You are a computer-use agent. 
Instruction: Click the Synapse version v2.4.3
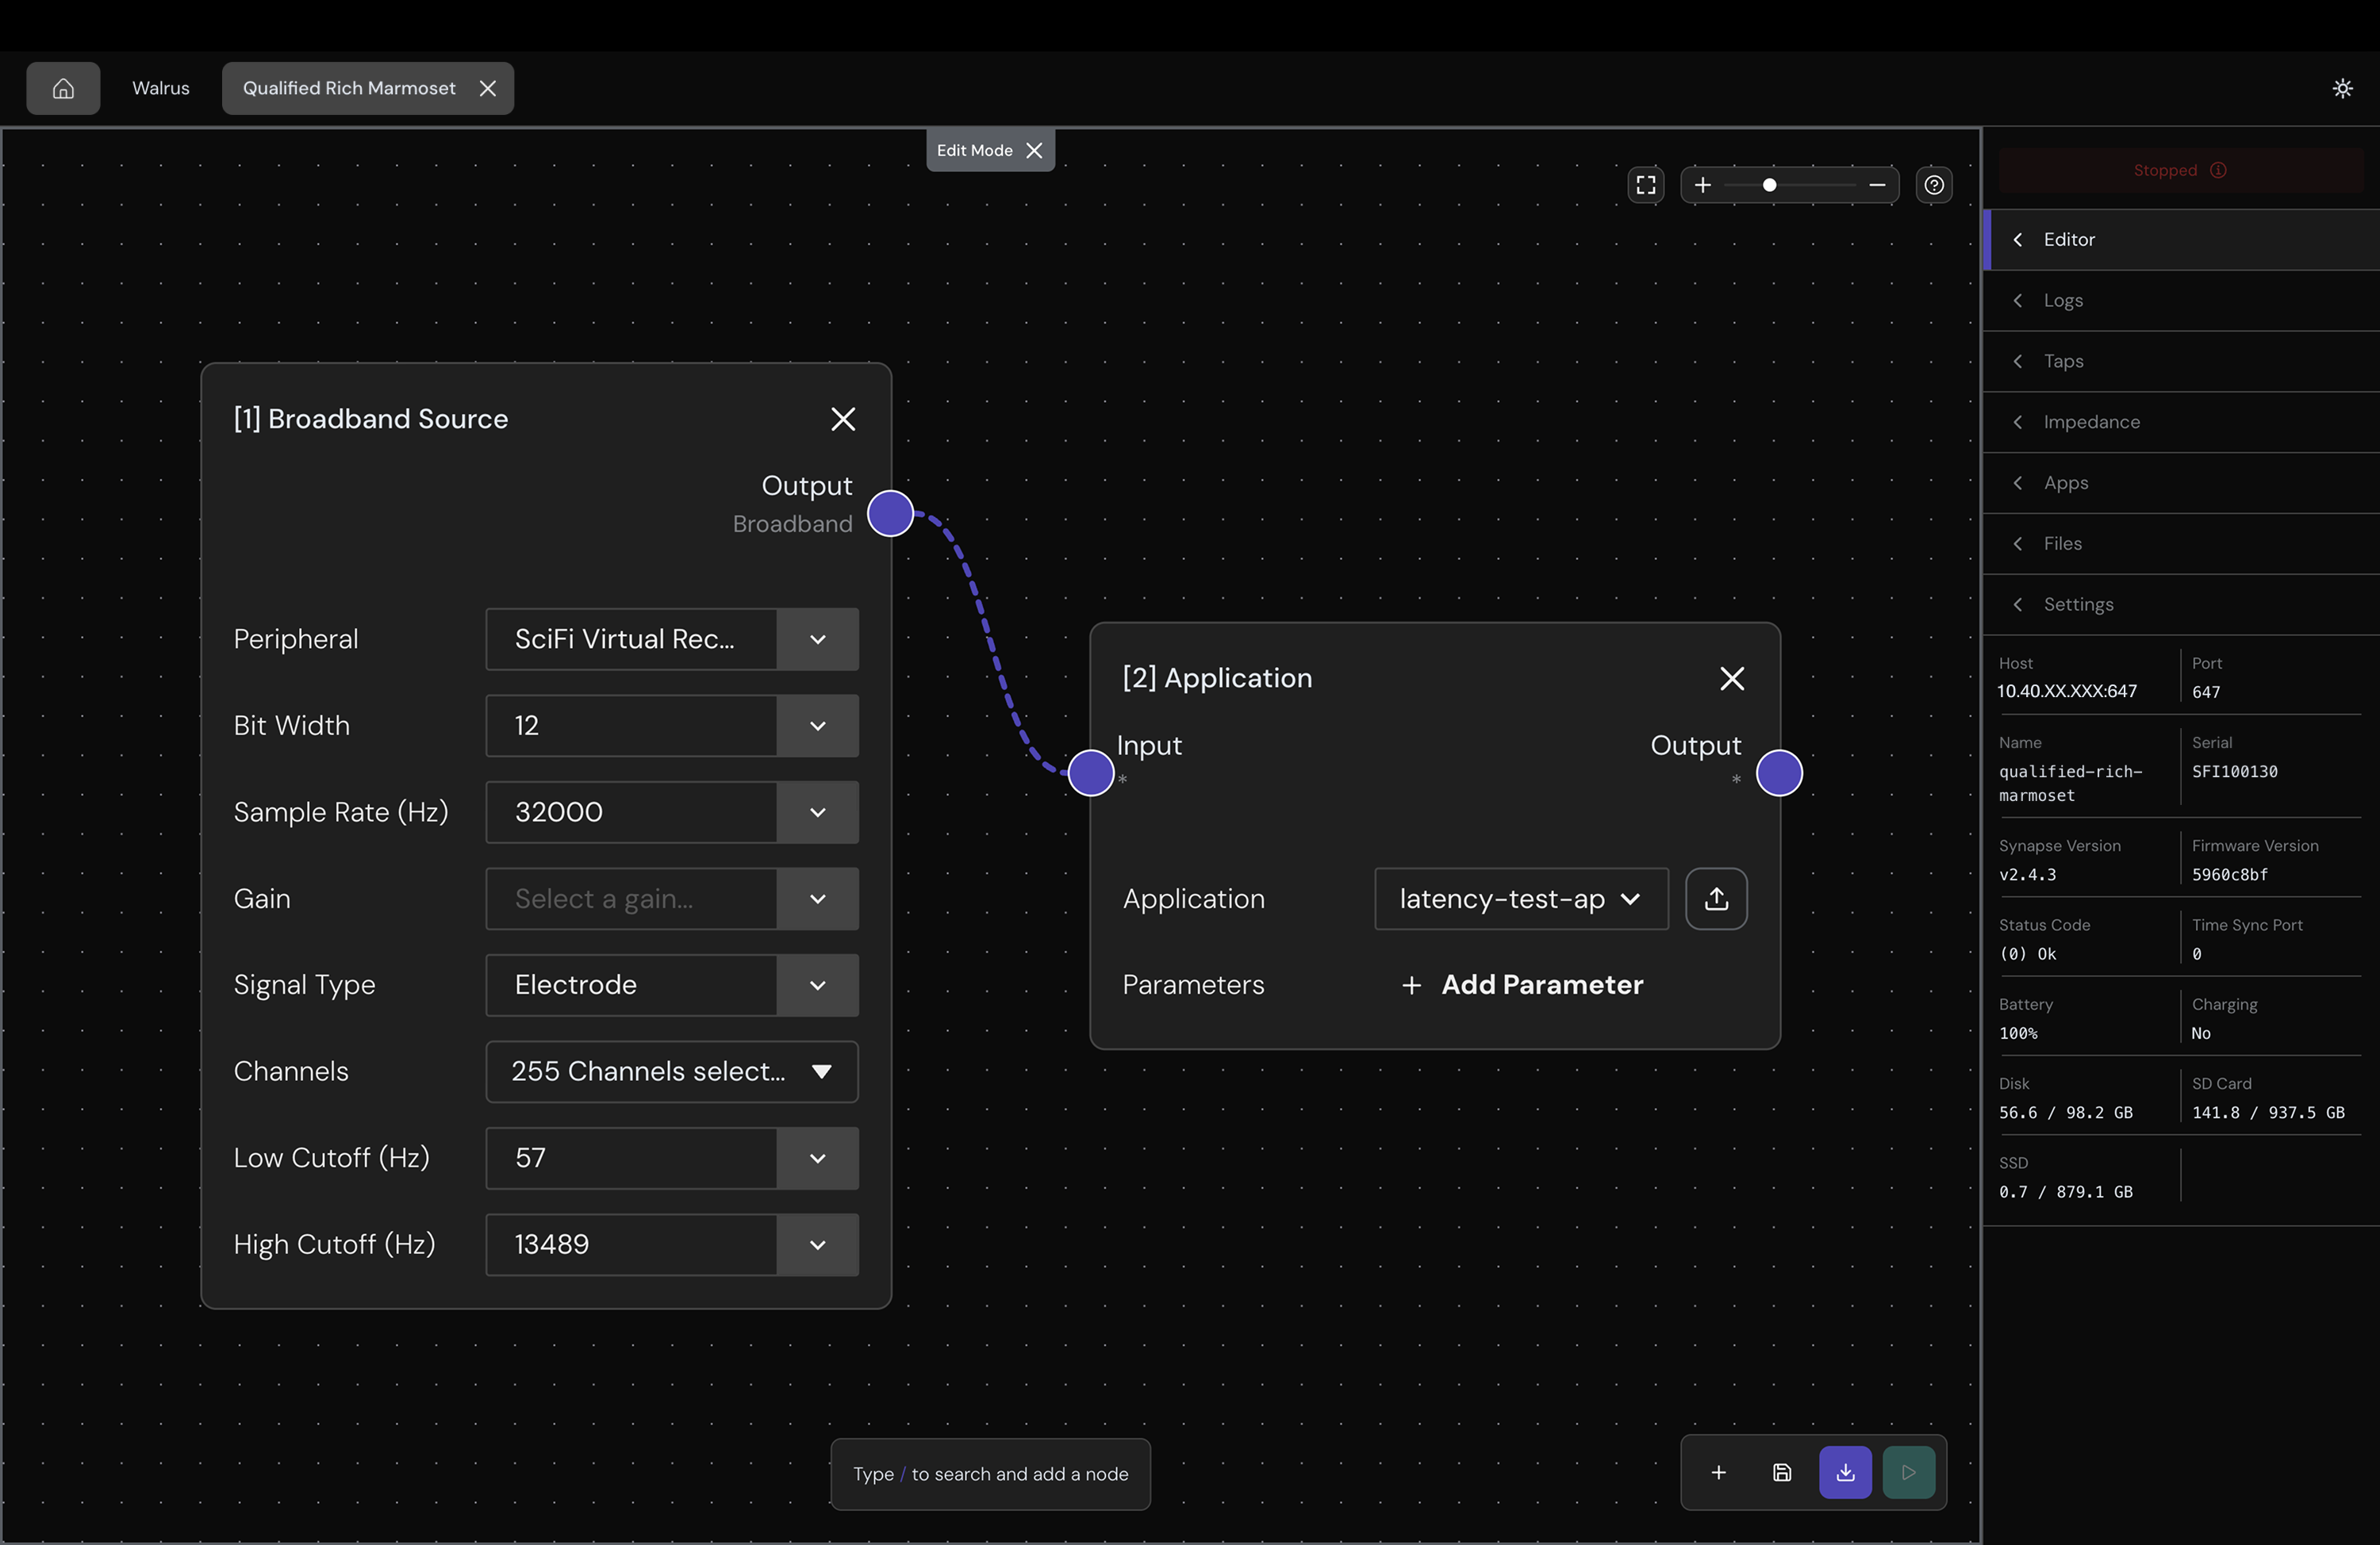[x=2027, y=875]
